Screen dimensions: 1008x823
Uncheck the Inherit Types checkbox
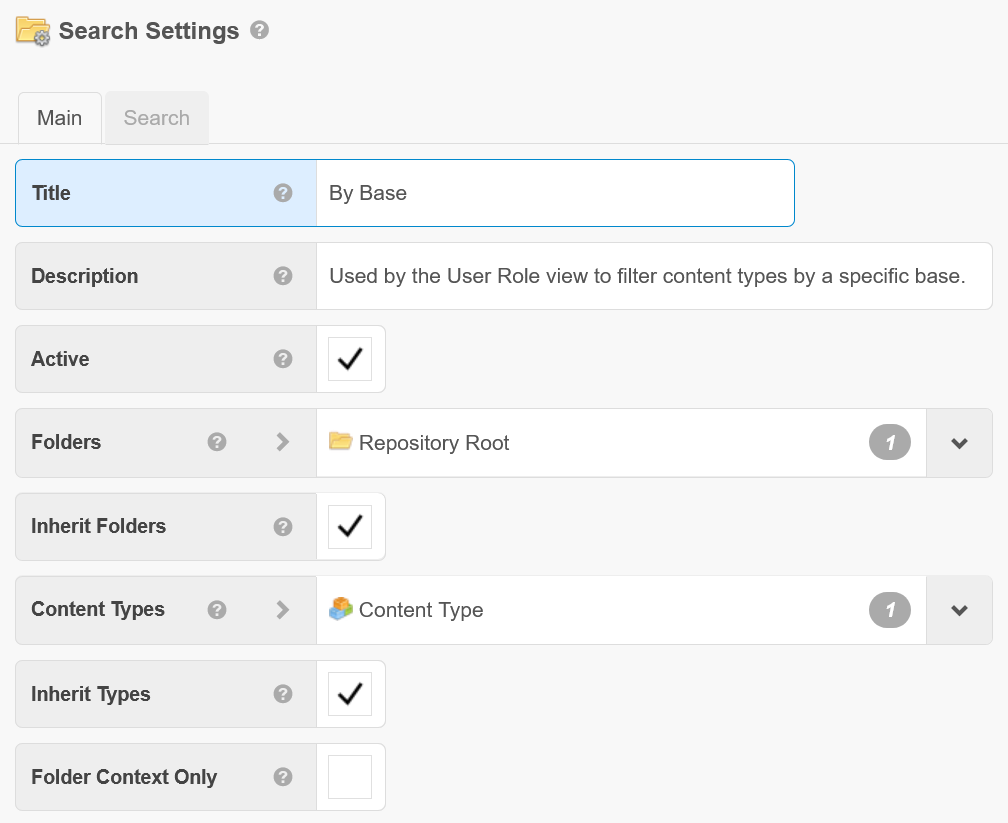(350, 694)
